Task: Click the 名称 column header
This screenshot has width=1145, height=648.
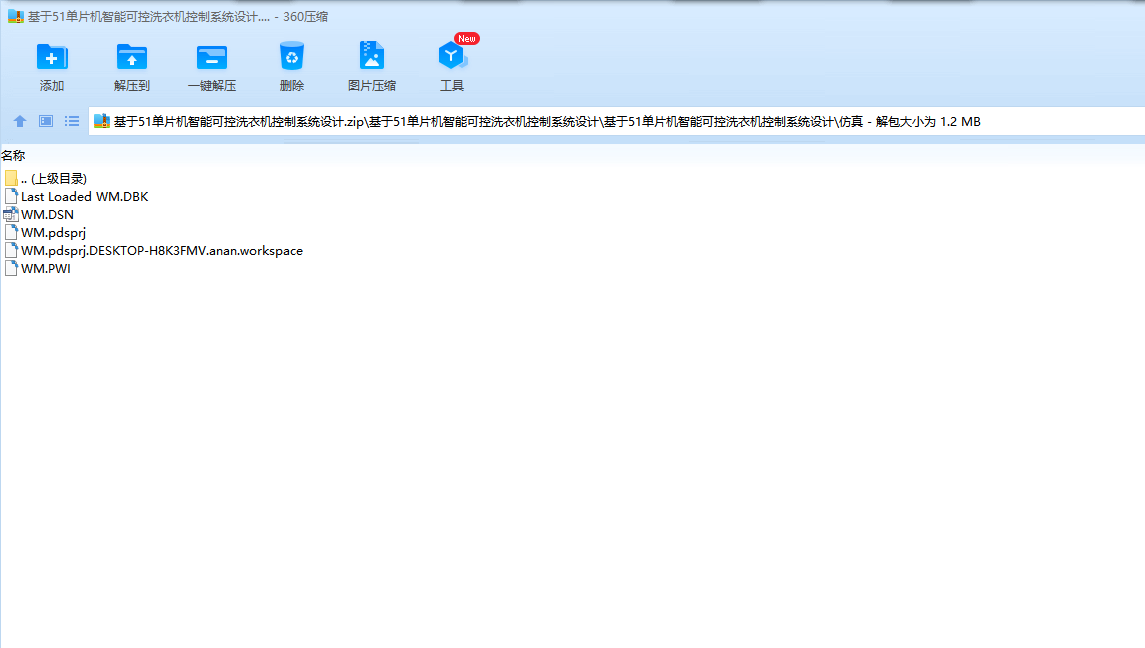Action: pos(13,156)
